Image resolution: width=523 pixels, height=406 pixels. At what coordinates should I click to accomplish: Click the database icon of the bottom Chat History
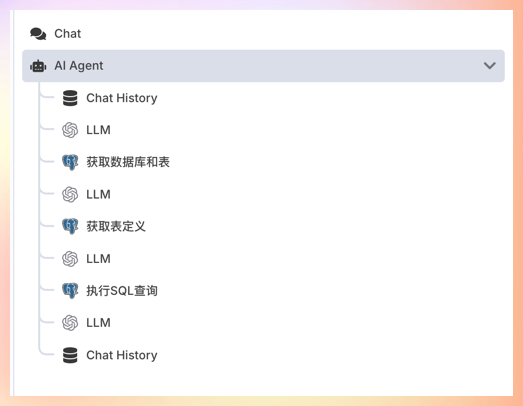(70, 355)
